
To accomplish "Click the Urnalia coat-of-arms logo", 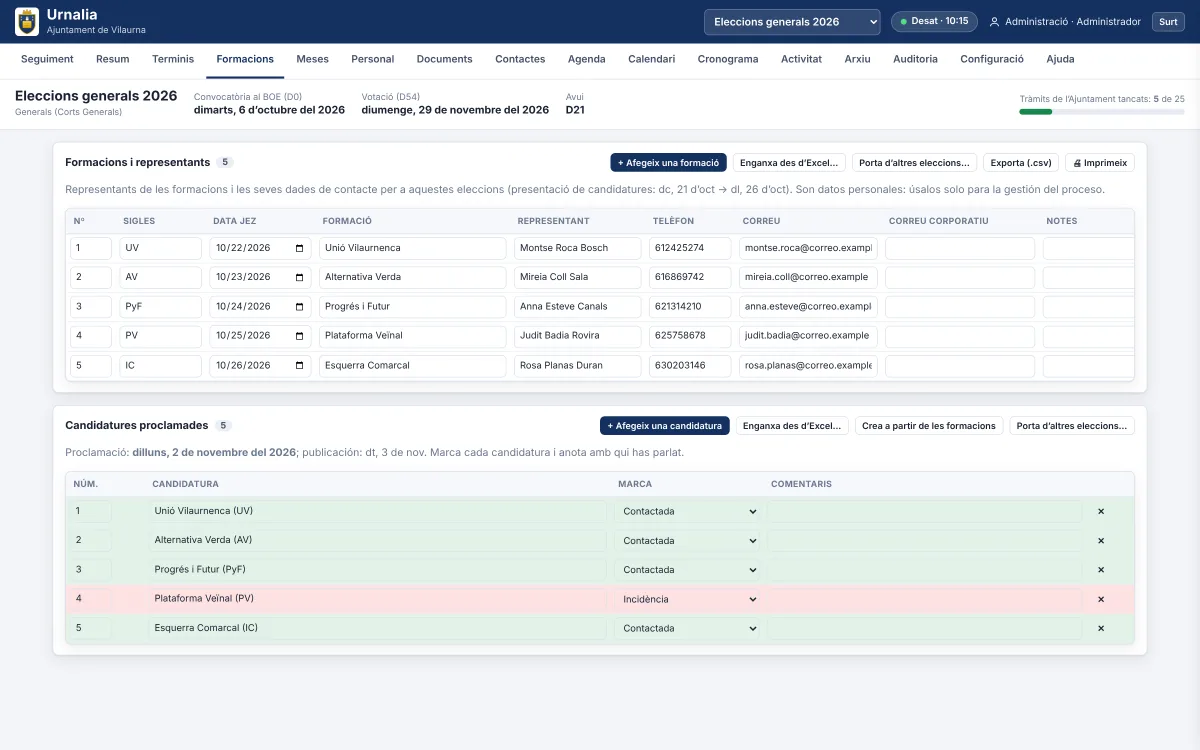I will (x=27, y=22).
